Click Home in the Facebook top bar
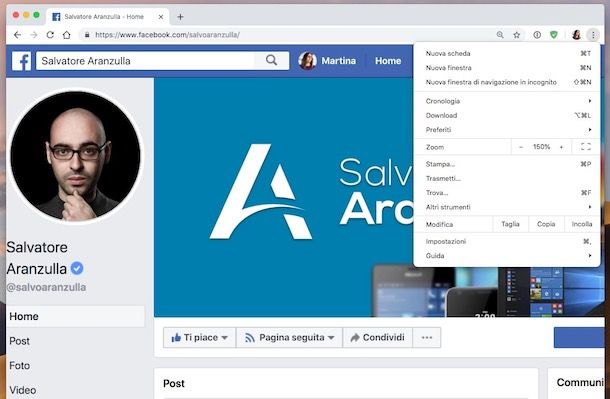 coord(388,61)
